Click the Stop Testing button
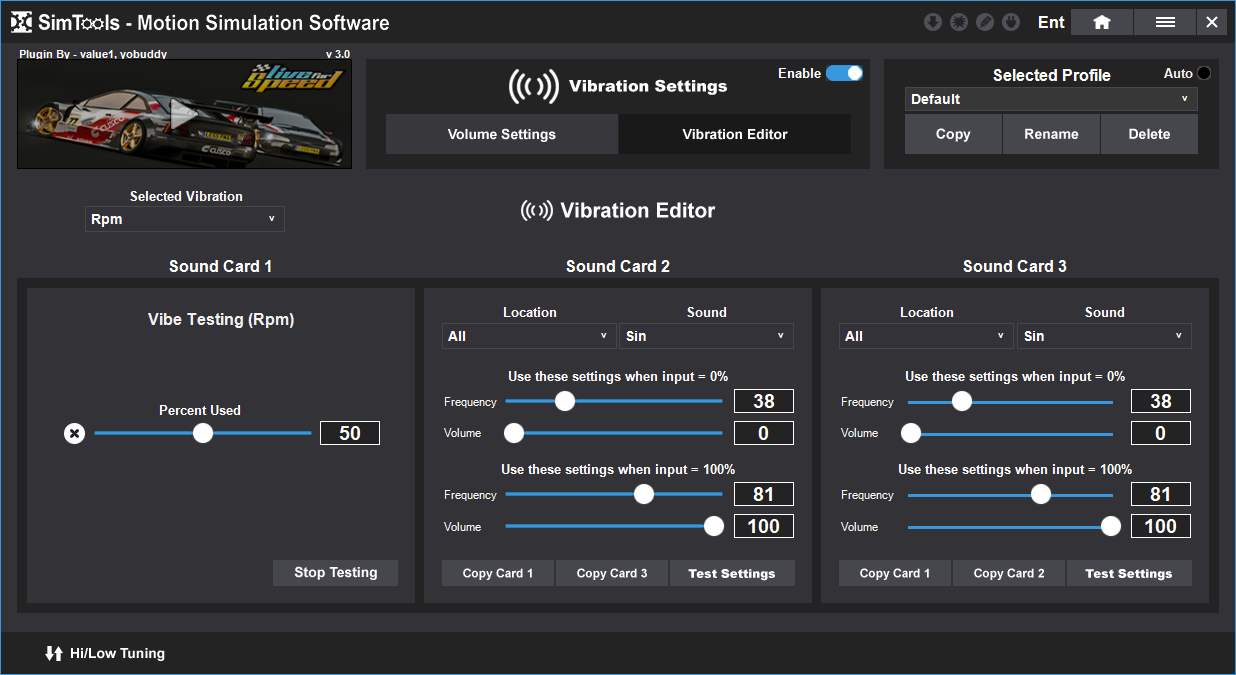 335,573
